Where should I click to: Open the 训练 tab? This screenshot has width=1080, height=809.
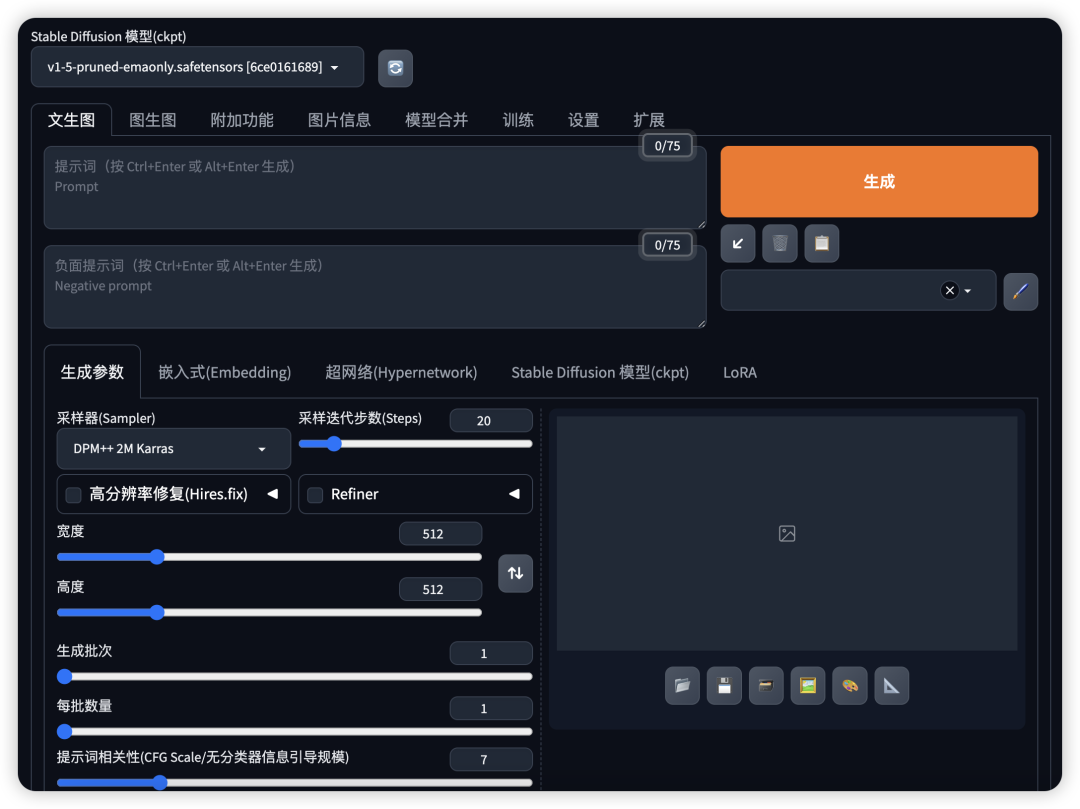pyautogui.click(x=518, y=120)
